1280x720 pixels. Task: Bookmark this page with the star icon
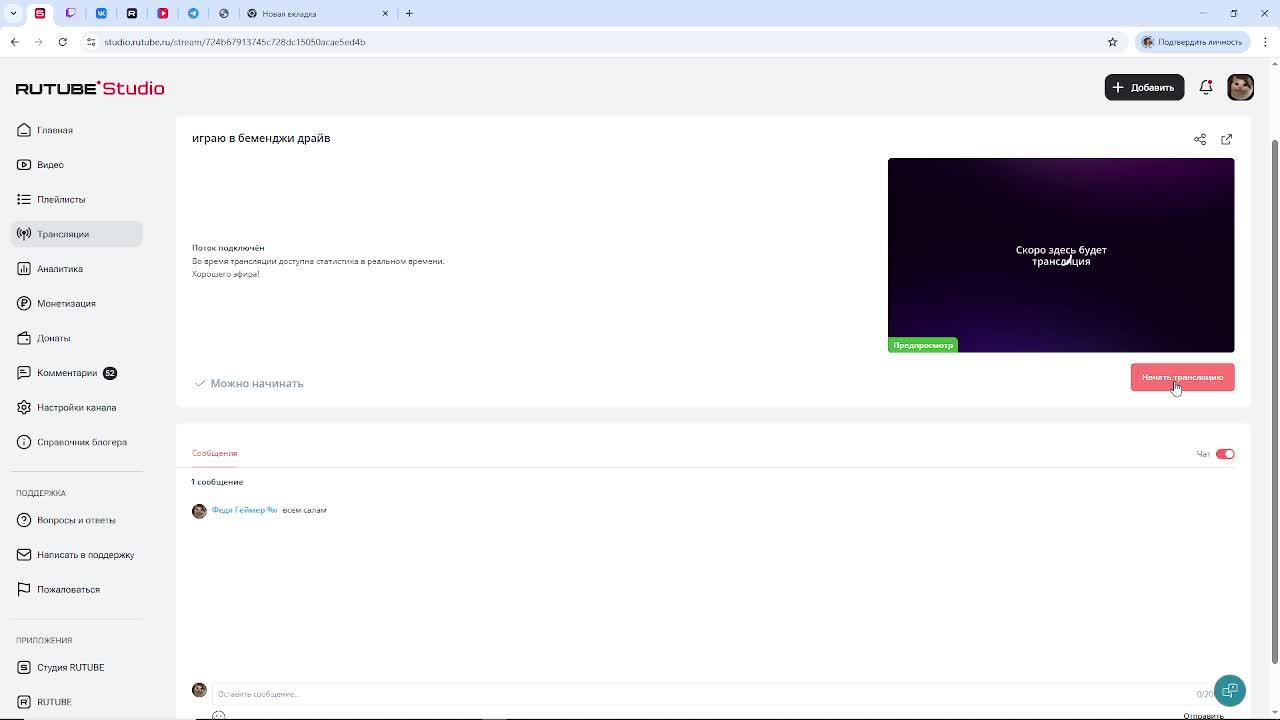coord(1112,42)
